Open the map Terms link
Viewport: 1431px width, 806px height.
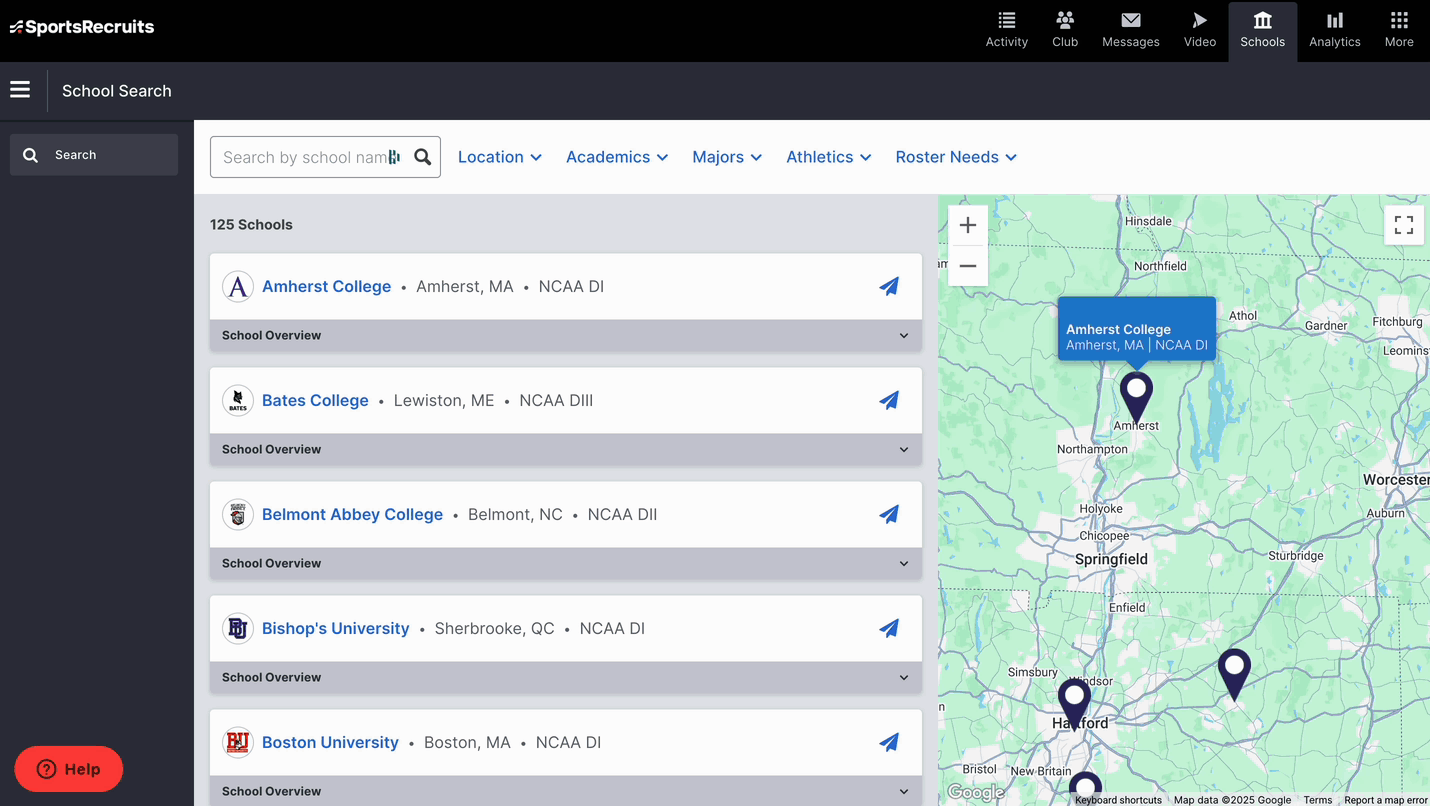coord(1317,800)
